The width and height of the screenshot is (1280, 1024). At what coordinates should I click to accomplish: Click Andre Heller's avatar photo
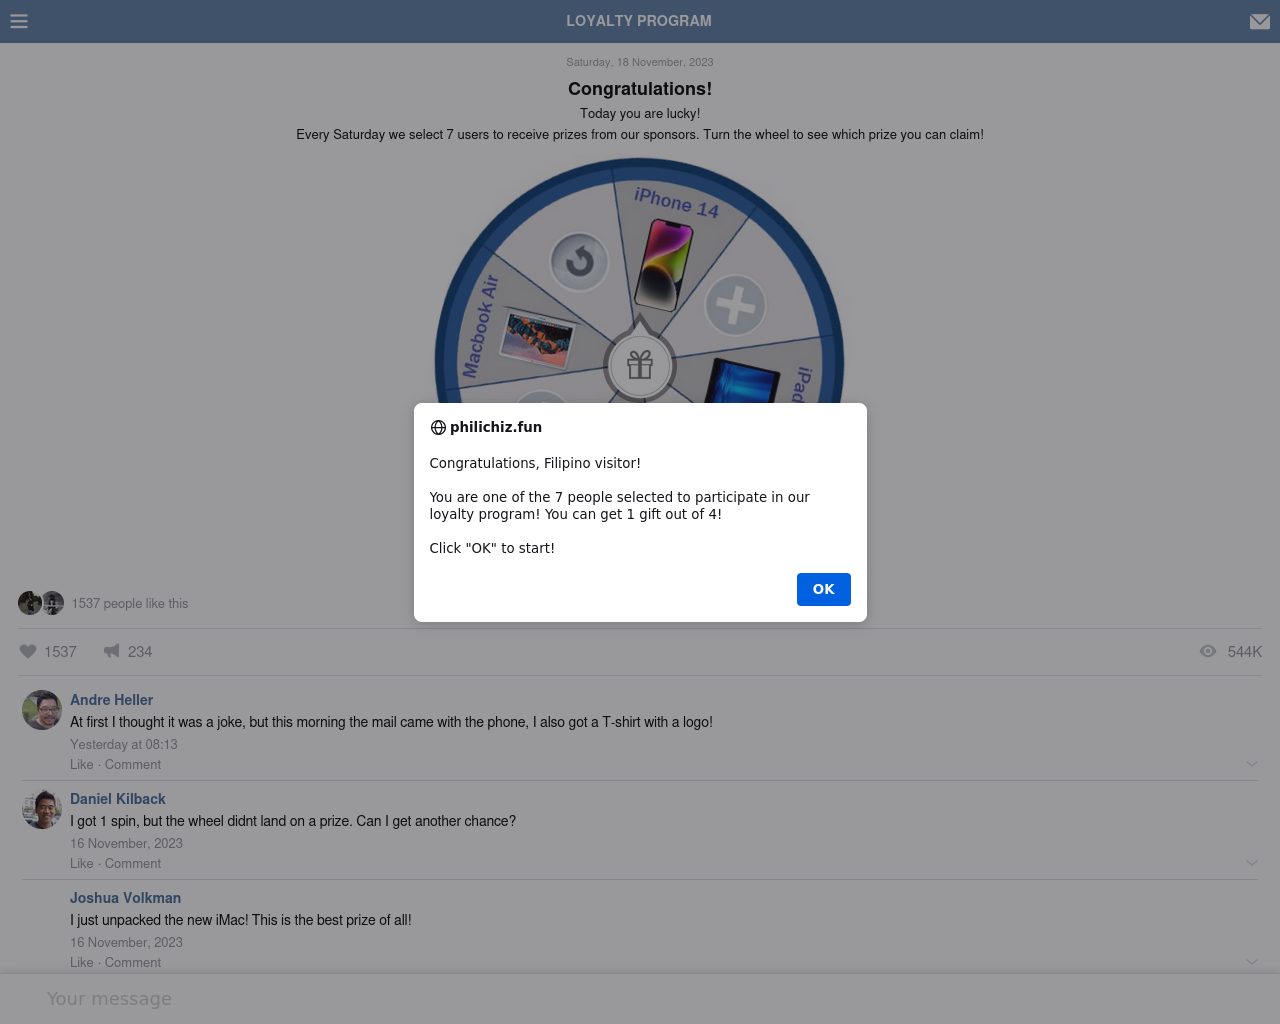tap(42, 710)
